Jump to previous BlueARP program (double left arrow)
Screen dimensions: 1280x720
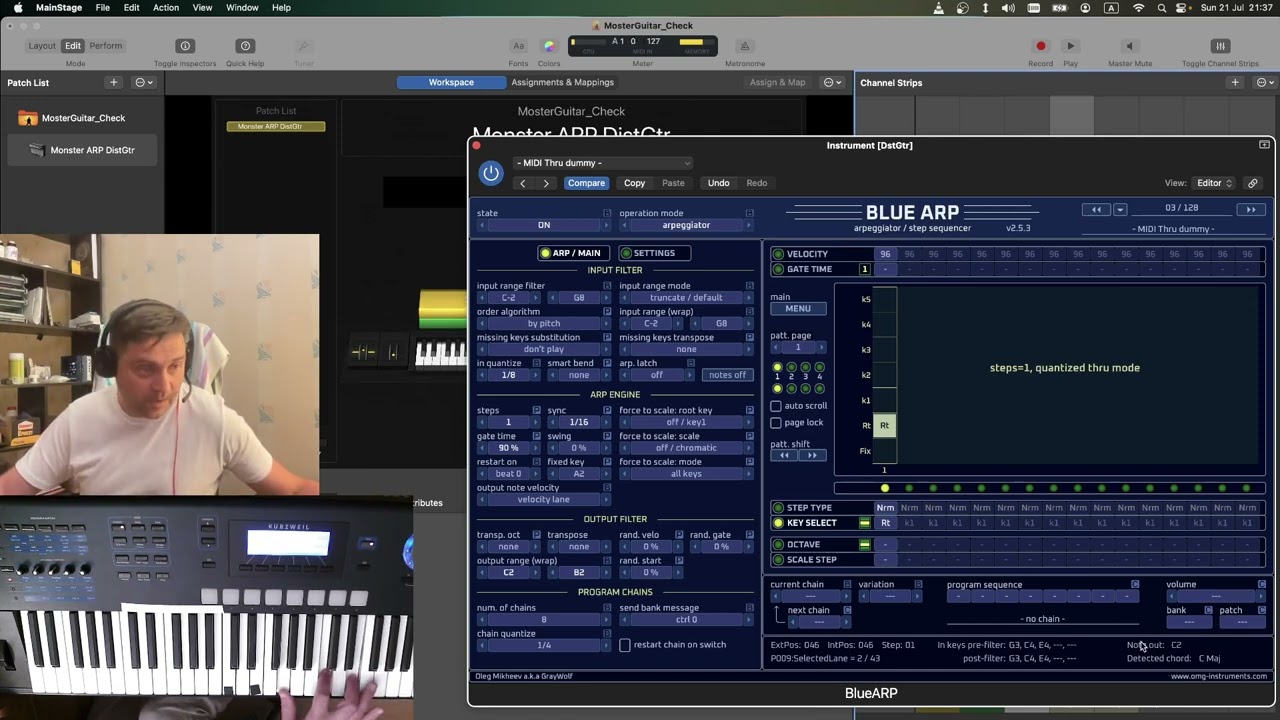click(1096, 210)
